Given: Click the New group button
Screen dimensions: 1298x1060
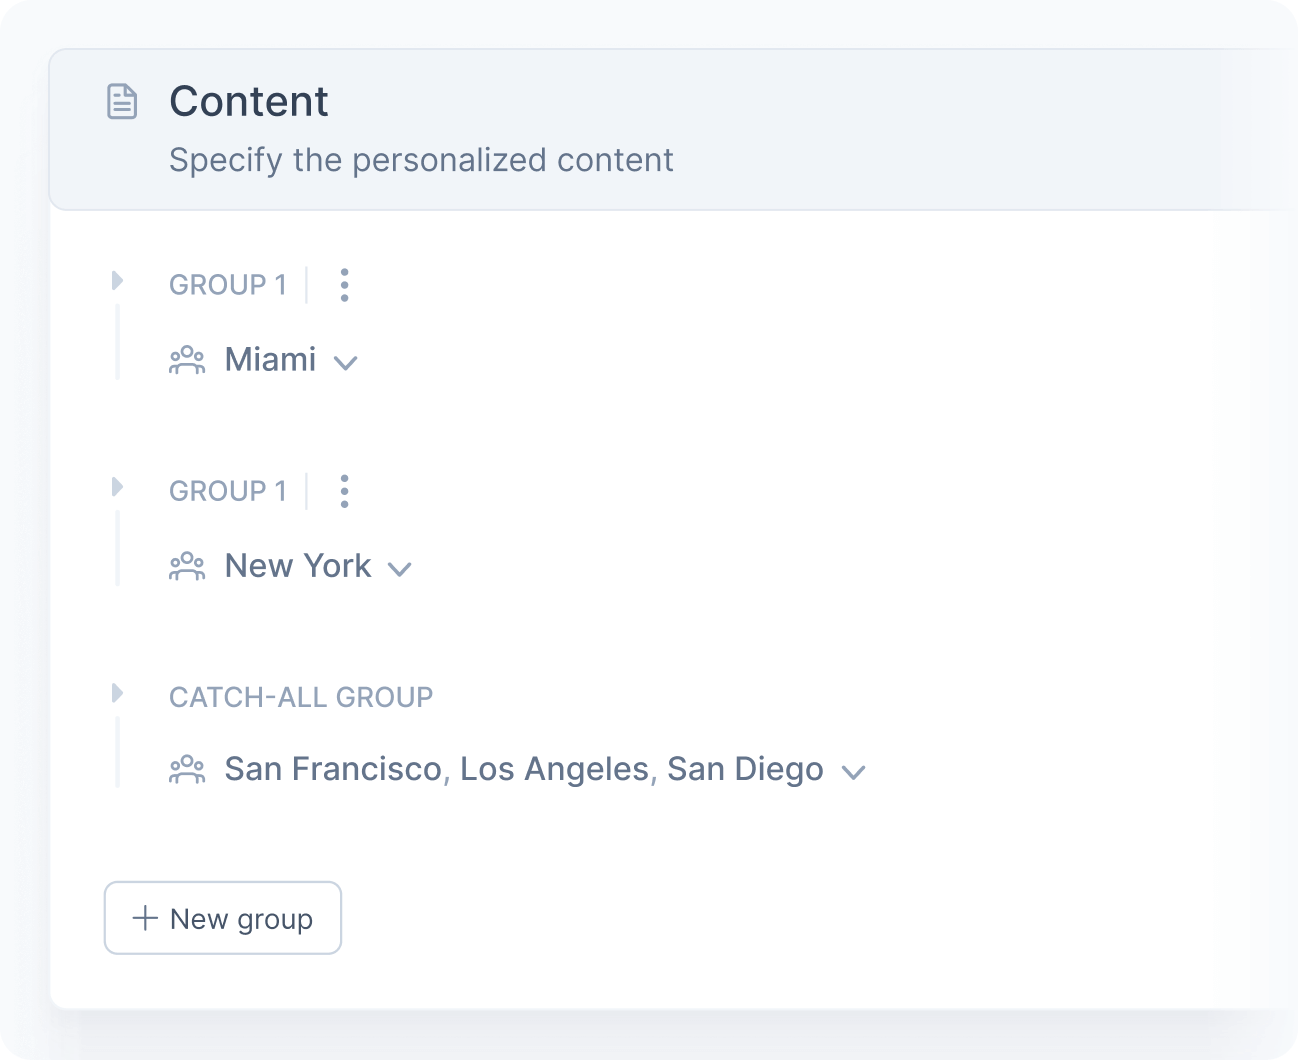Looking at the screenshot, I should click(x=222, y=918).
